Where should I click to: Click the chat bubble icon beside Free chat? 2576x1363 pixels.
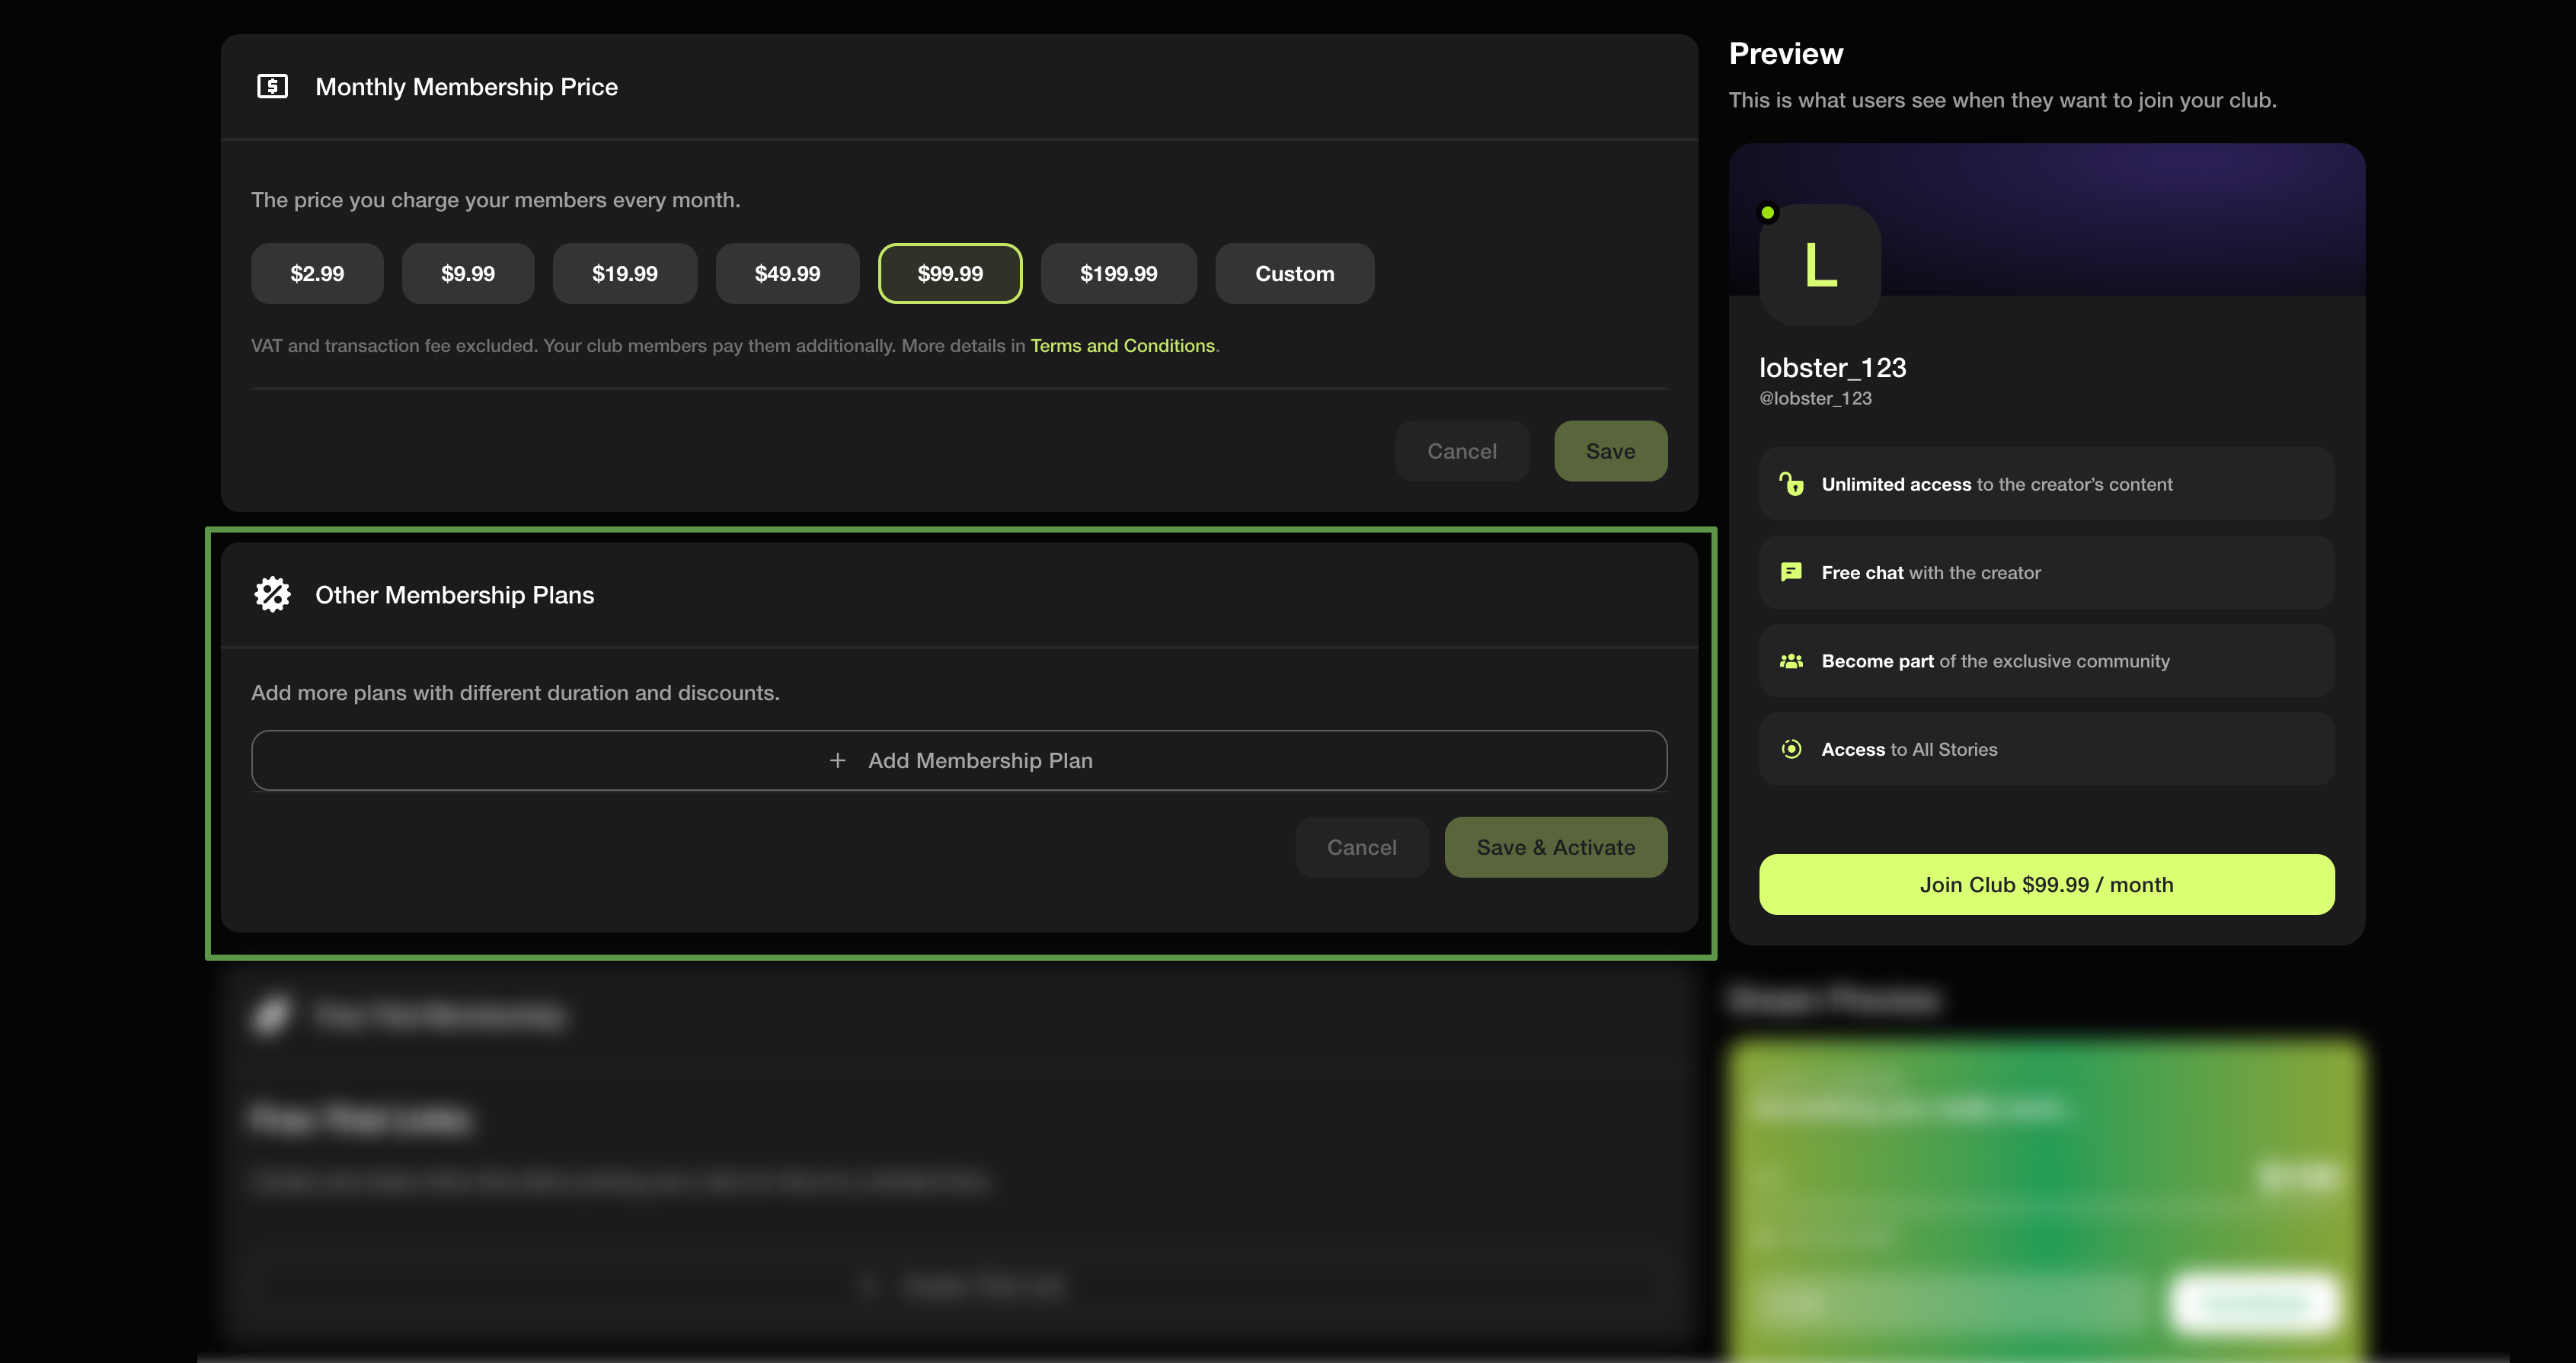click(1791, 572)
